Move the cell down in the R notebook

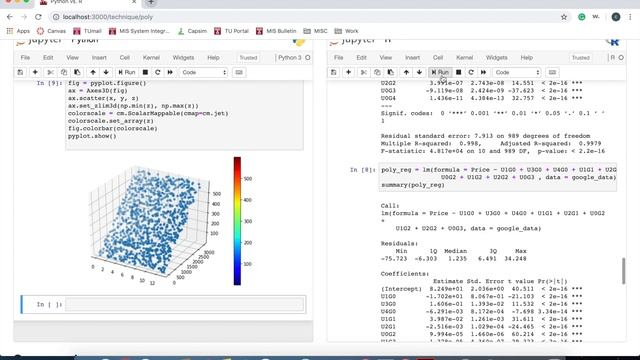point(419,72)
